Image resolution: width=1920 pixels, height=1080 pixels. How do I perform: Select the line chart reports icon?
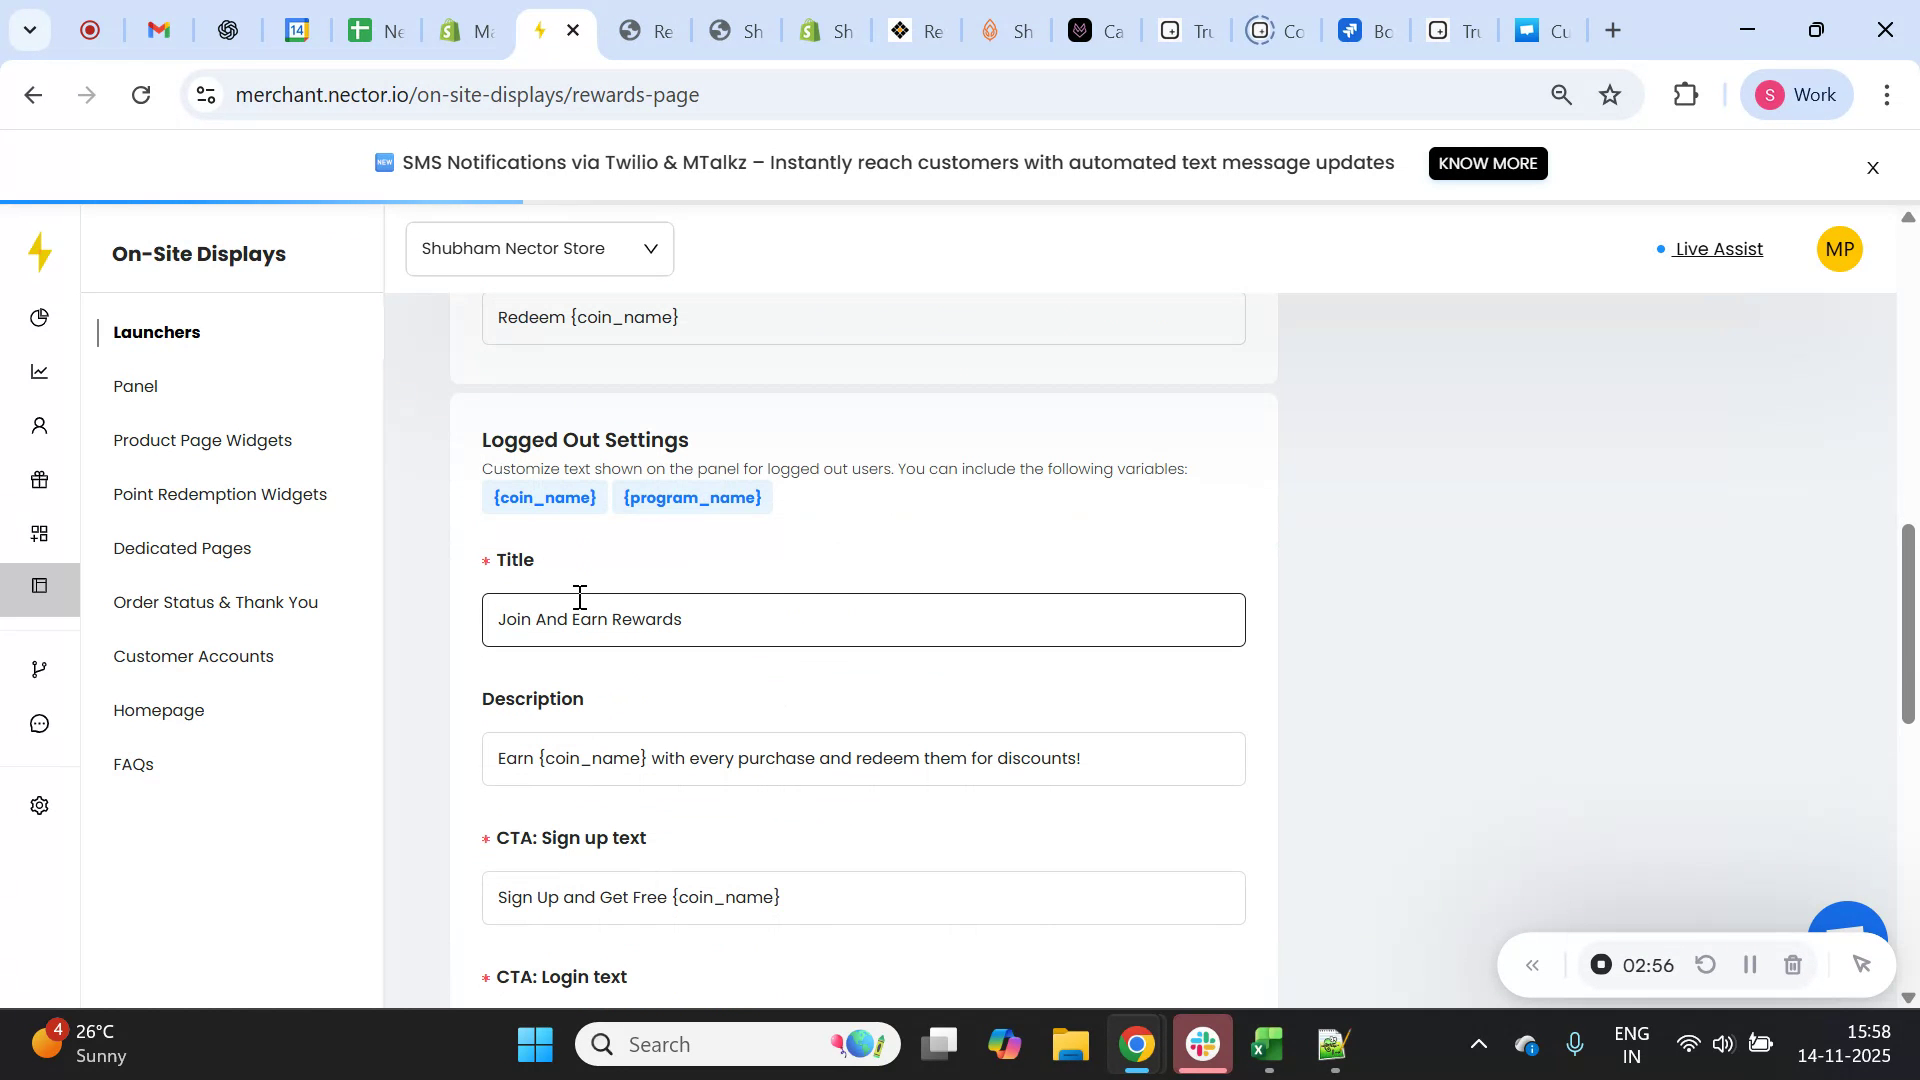tap(40, 371)
